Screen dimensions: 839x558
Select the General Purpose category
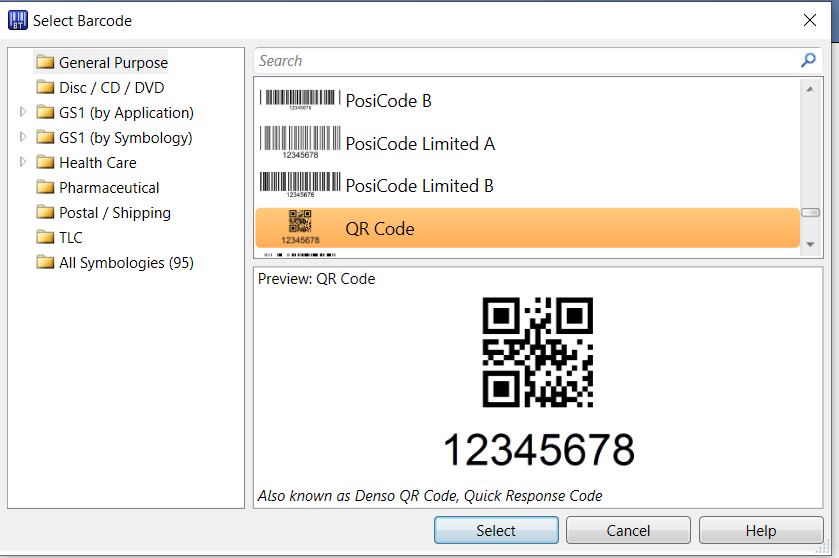pyautogui.click(x=113, y=63)
